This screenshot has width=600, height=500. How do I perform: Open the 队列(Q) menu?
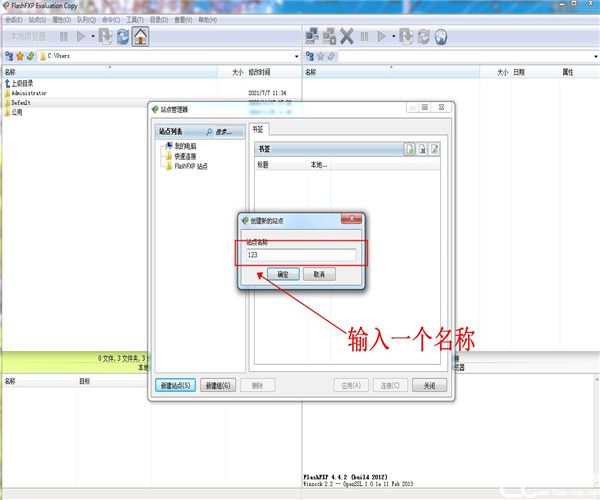click(x=86, y=20)
